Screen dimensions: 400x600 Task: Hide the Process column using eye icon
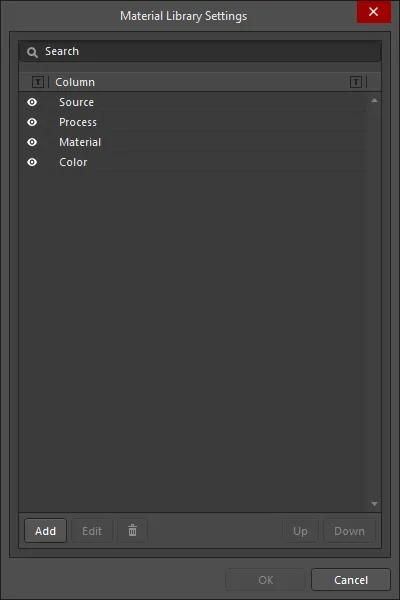click(32, 122)
